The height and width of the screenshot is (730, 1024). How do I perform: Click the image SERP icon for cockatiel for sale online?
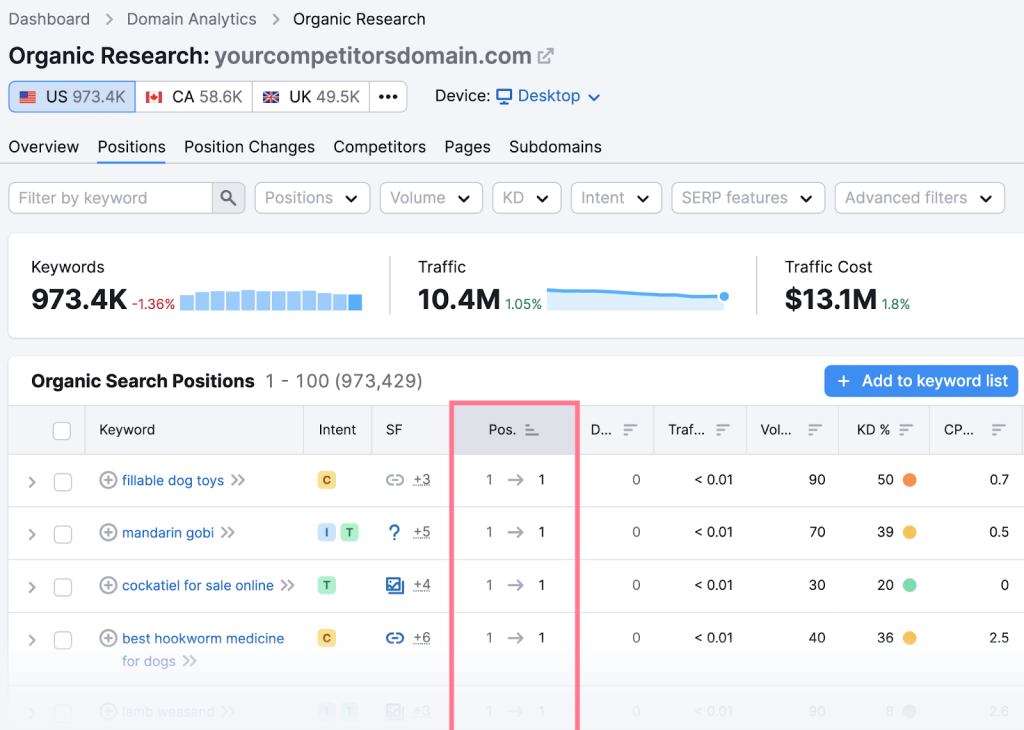pos(395,585)
